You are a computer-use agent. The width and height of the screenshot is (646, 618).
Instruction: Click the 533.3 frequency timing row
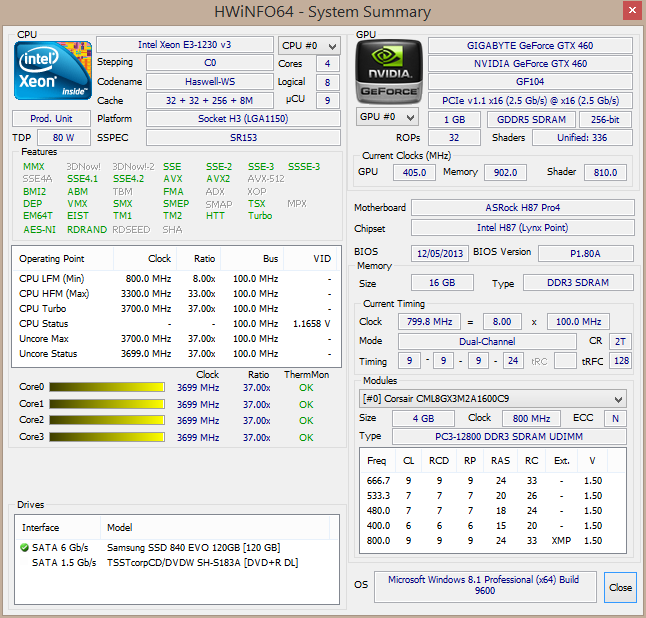[x=493, y=496]
